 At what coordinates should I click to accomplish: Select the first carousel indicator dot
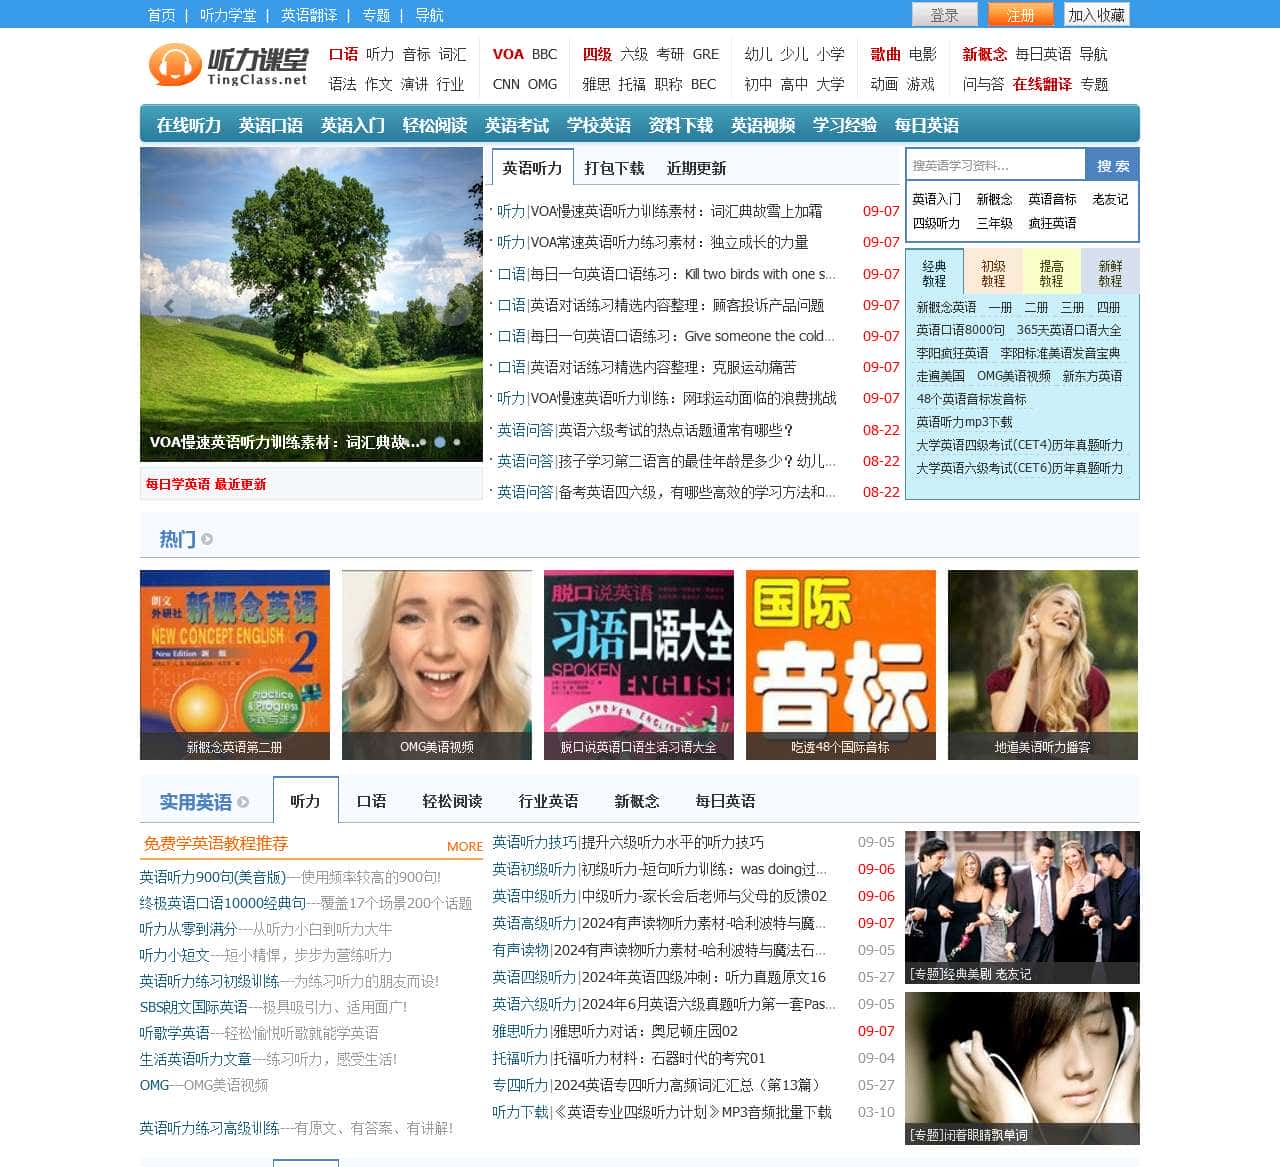pyautogui.click(x=422, y=442)
